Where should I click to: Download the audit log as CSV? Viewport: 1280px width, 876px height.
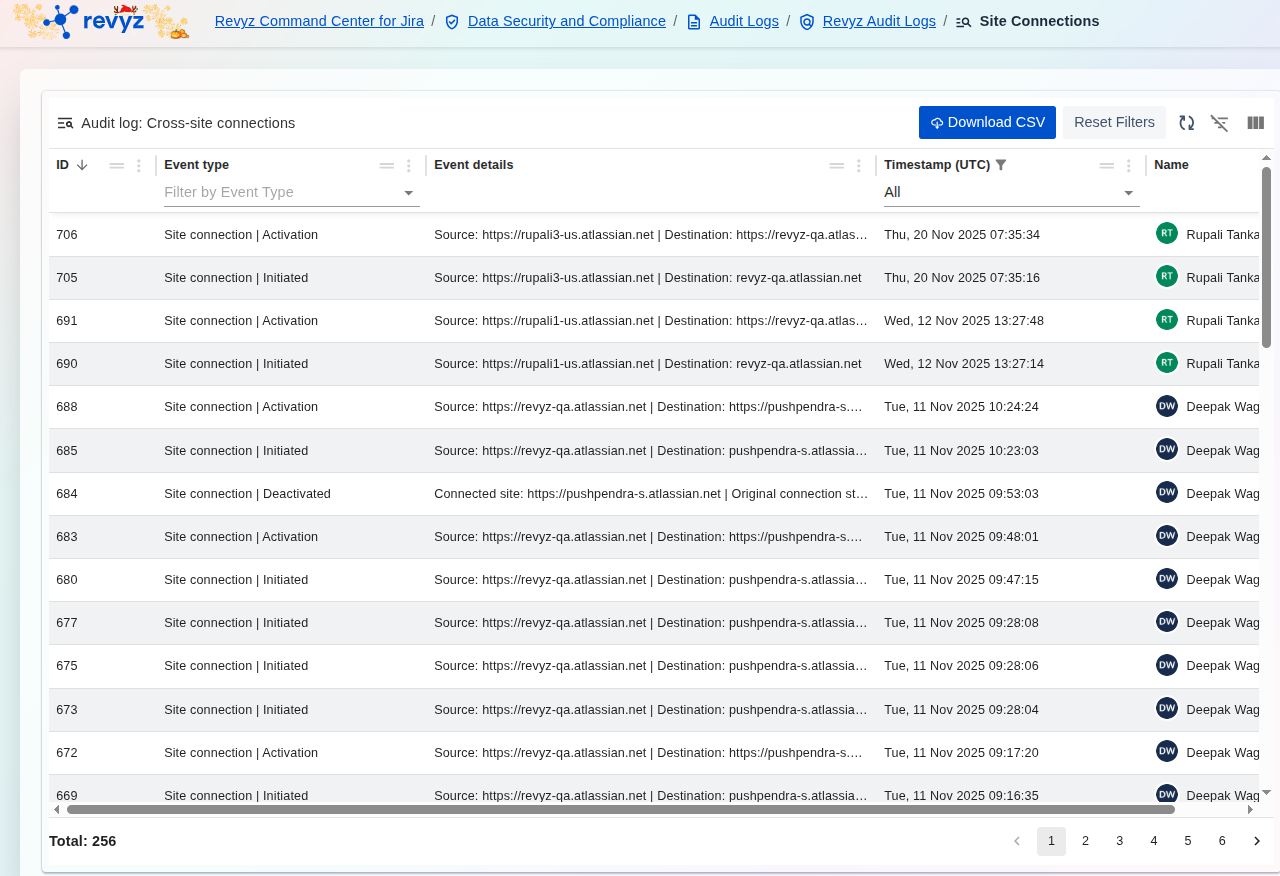click(987, 122)
